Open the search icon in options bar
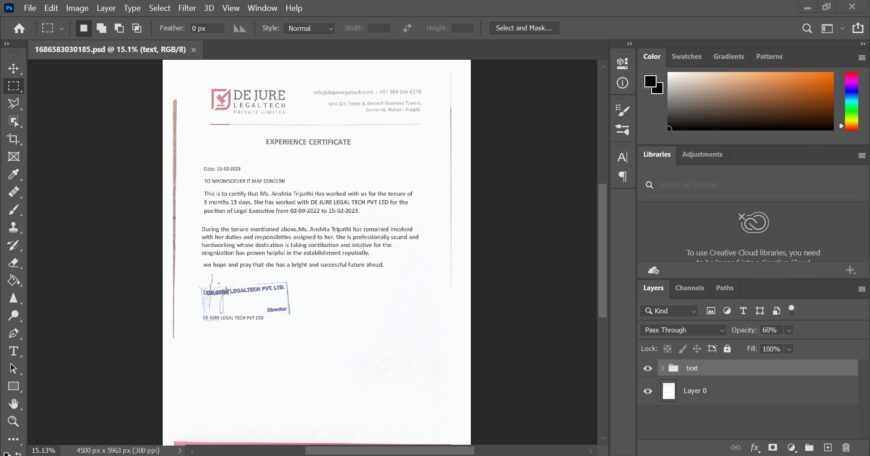 [807, 28]
